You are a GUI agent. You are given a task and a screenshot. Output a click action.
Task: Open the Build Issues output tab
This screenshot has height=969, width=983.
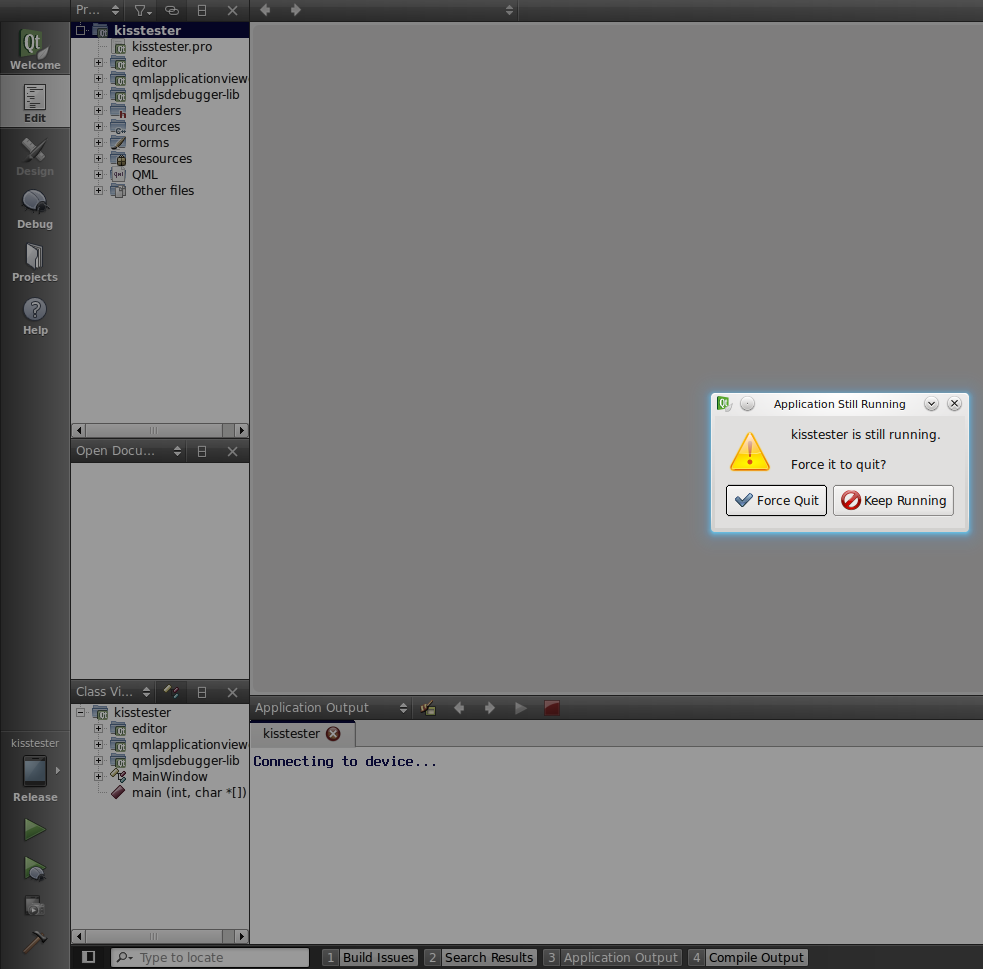click(369, 957)
